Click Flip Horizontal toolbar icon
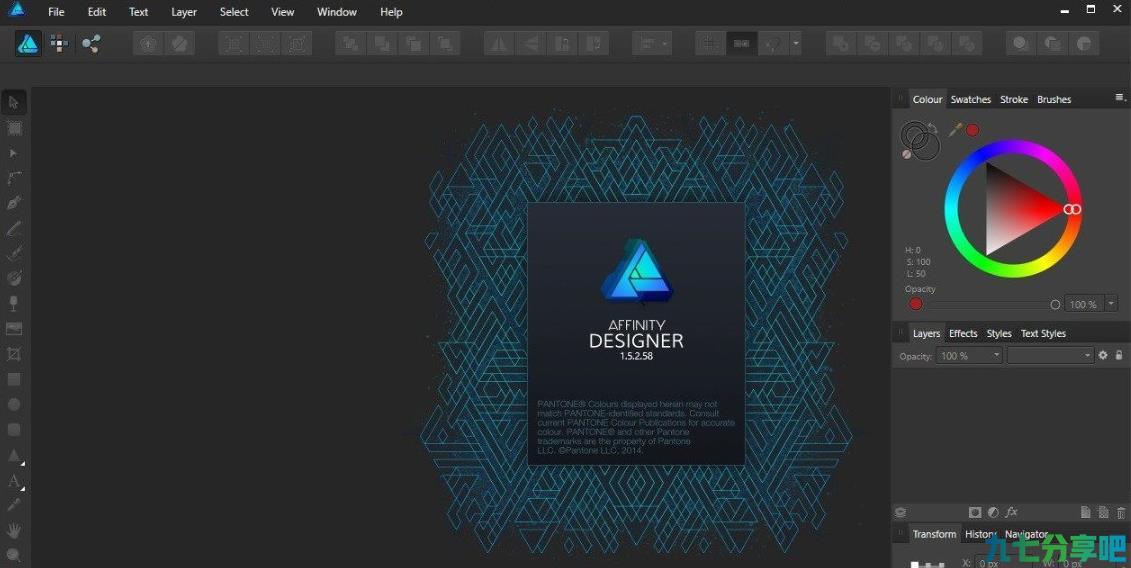This screenshot has width=1131, height=568. tap(499, 43)
